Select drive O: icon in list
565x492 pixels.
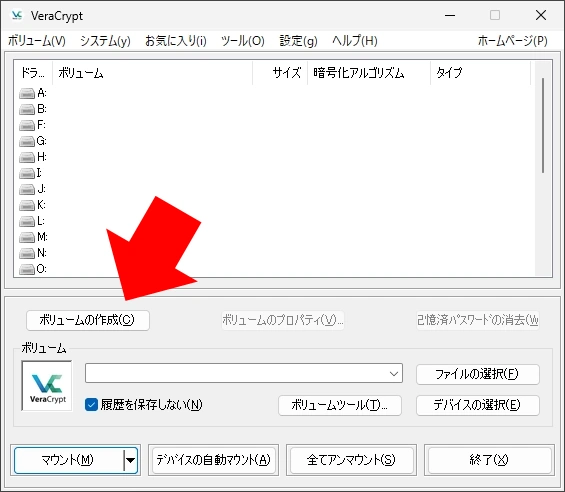coord(27,269)
